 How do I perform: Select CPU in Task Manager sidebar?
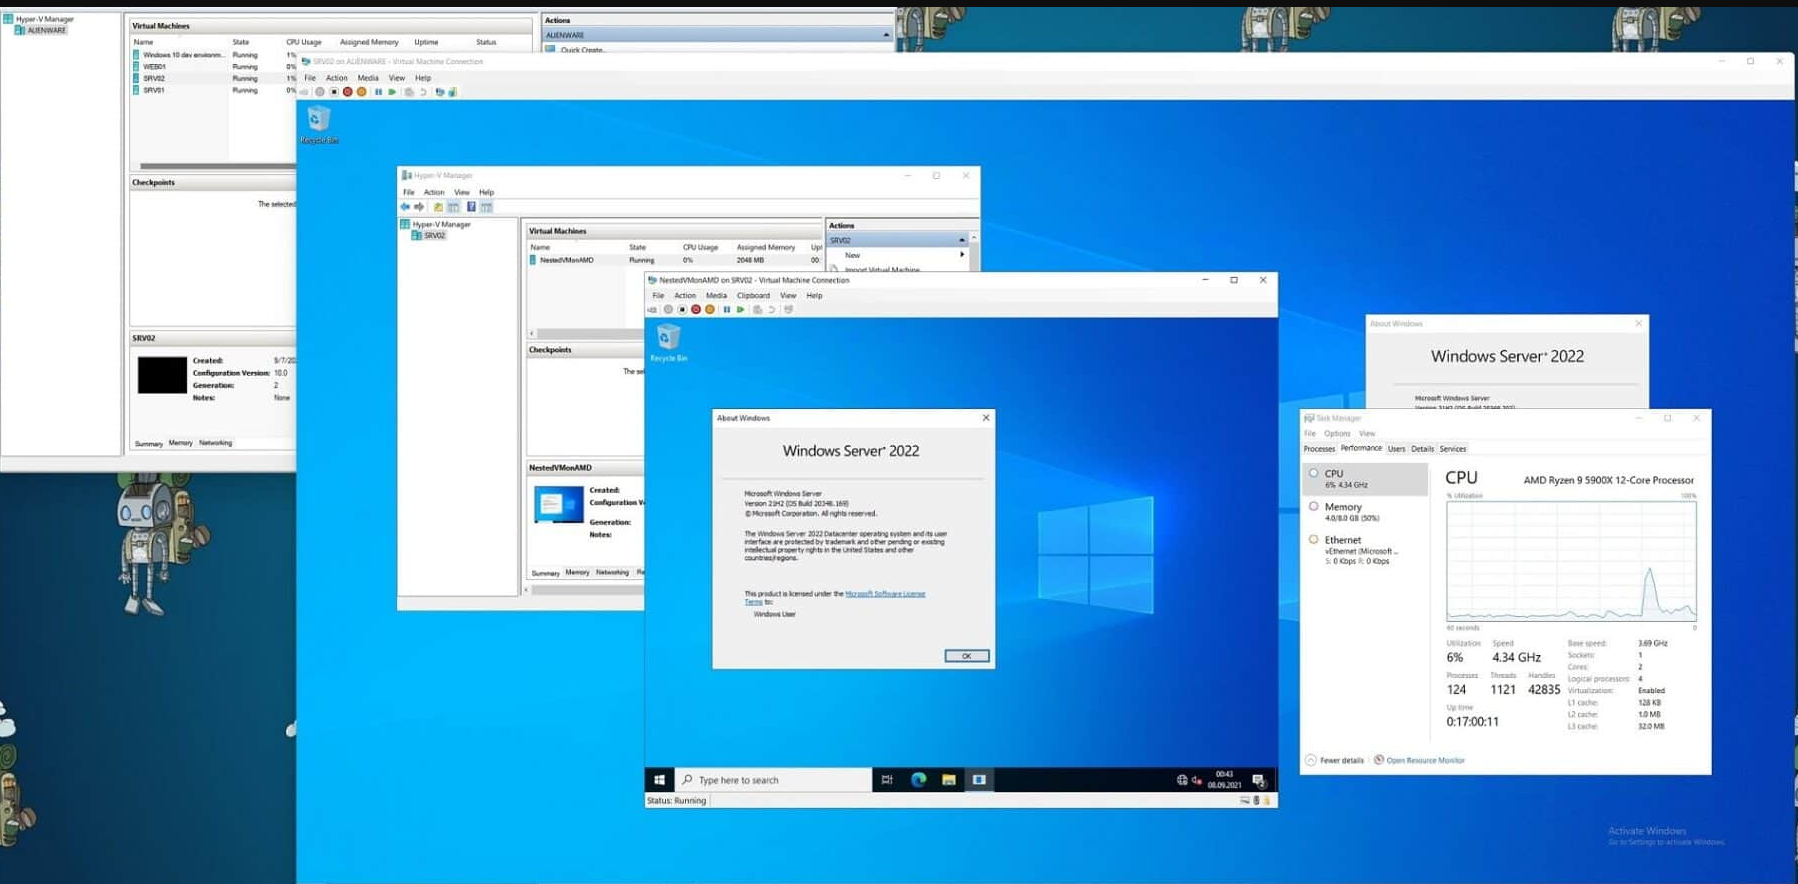[1365, 479]
